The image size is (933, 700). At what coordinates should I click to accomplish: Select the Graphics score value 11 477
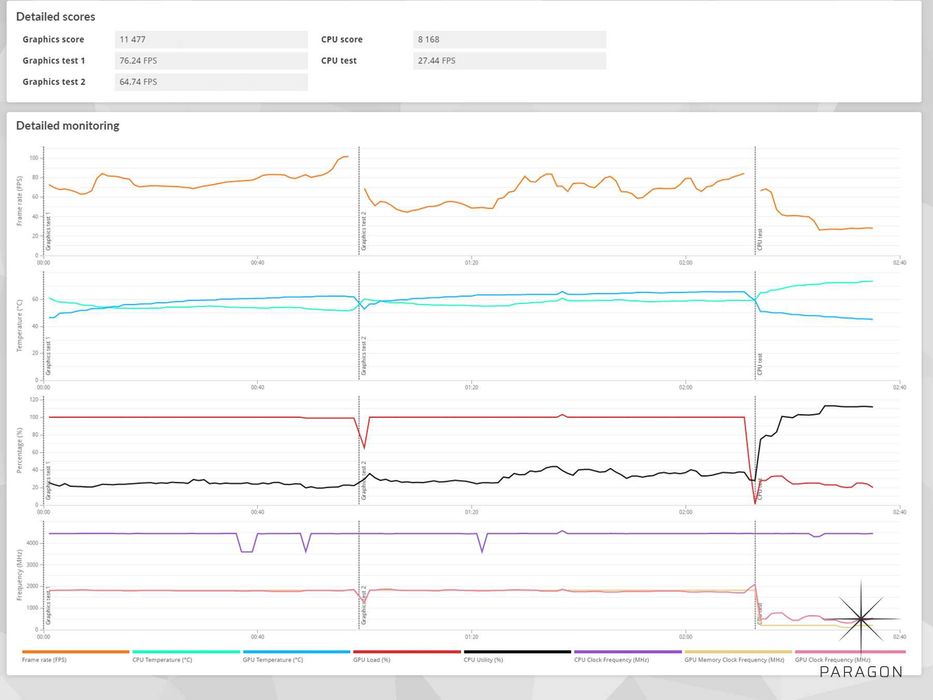tap(211, 39)
